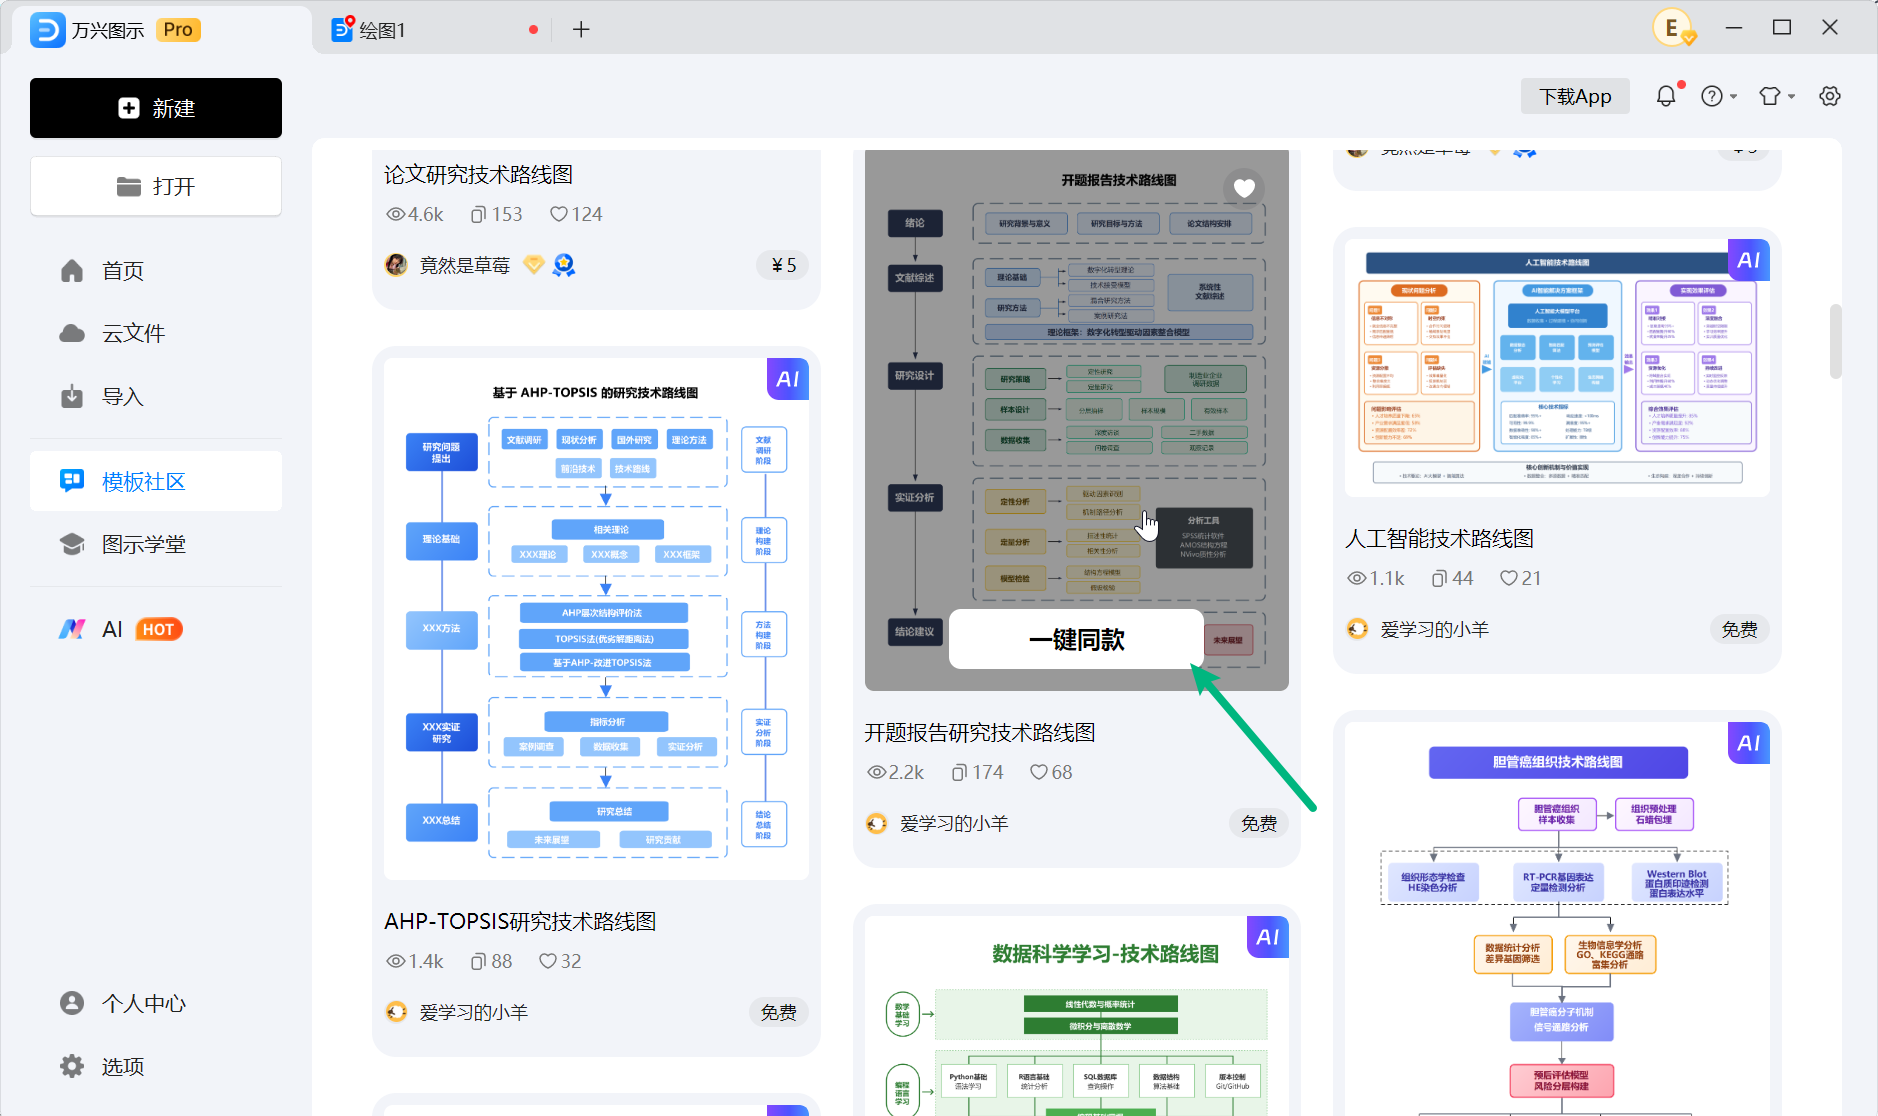Open the skin shirt icon dropdown
This screenshot has height=1116, width=1878.
coord(1777,96)
